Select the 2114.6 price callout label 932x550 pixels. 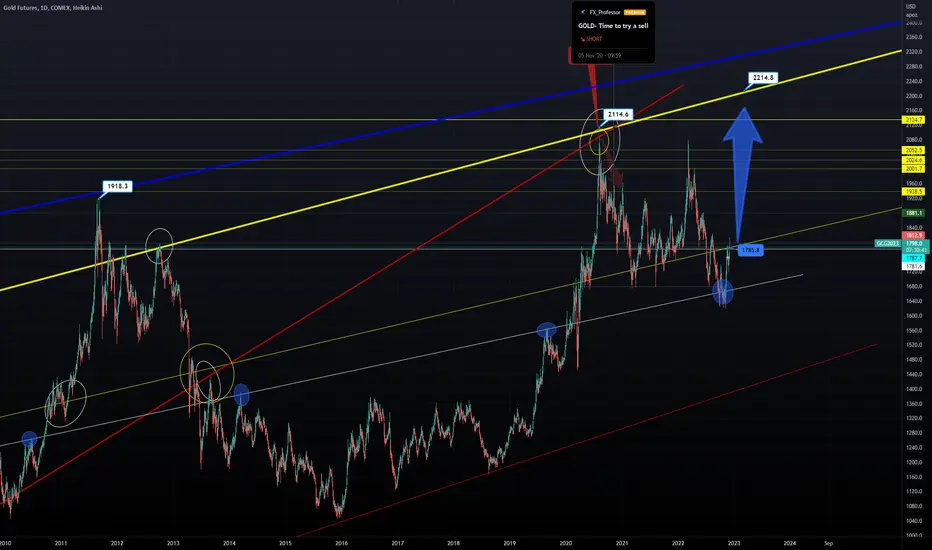tap(618, 114)
